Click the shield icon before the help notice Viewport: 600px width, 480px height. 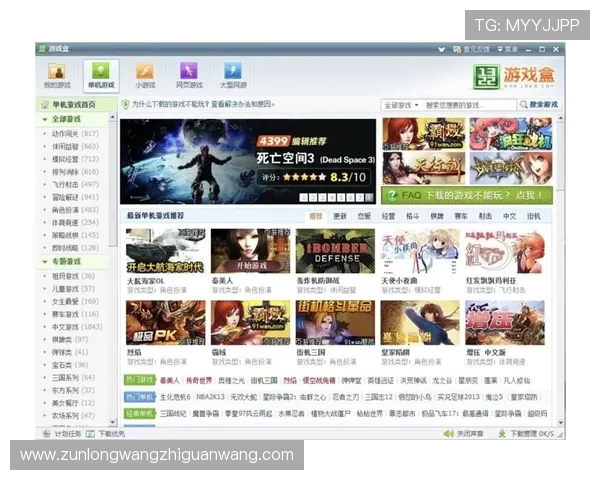tap(125, 104)
